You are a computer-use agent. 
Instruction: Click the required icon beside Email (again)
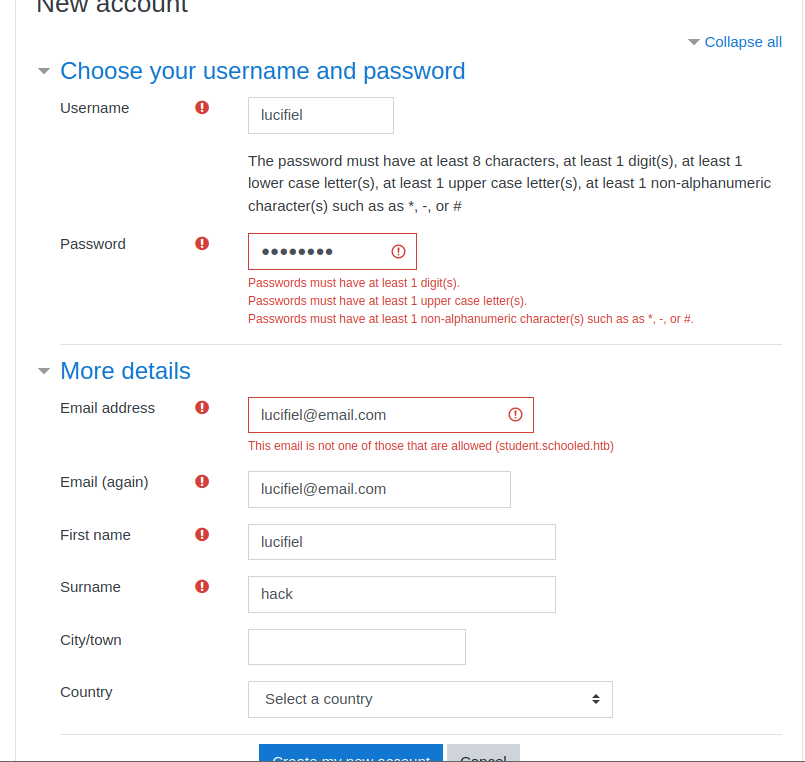[x=202, y=482]
